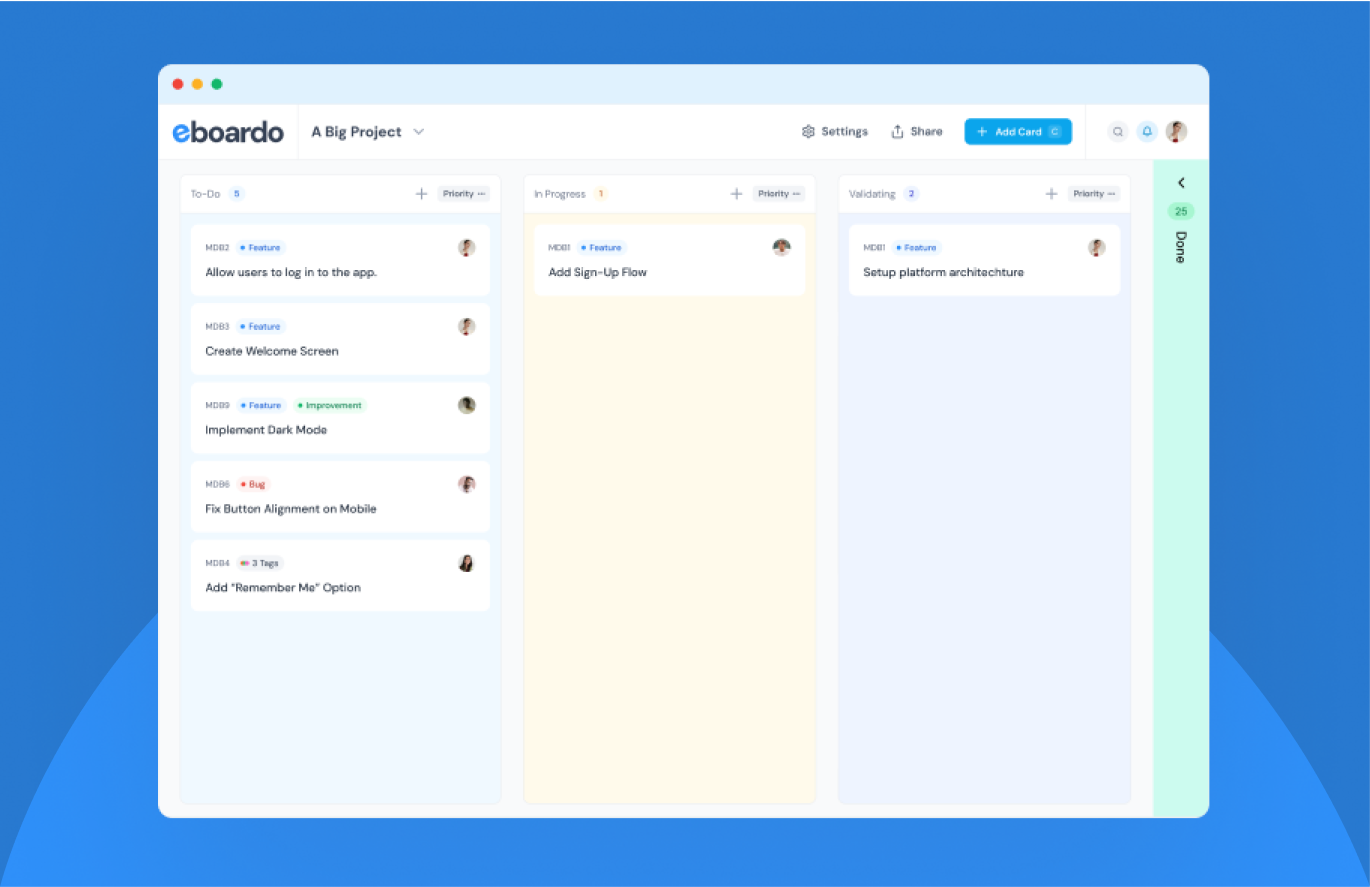
Task: Open card "Add Sign-Up Flow"
Action: point(669,260)
